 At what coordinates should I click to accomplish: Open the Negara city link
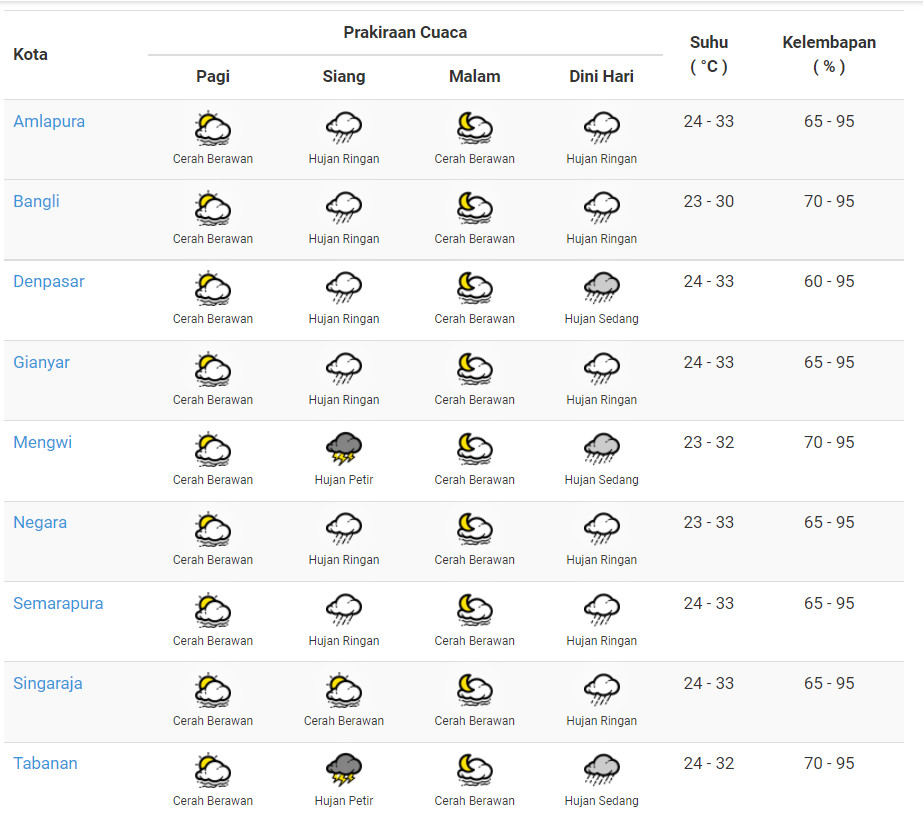tap(40, 522)
